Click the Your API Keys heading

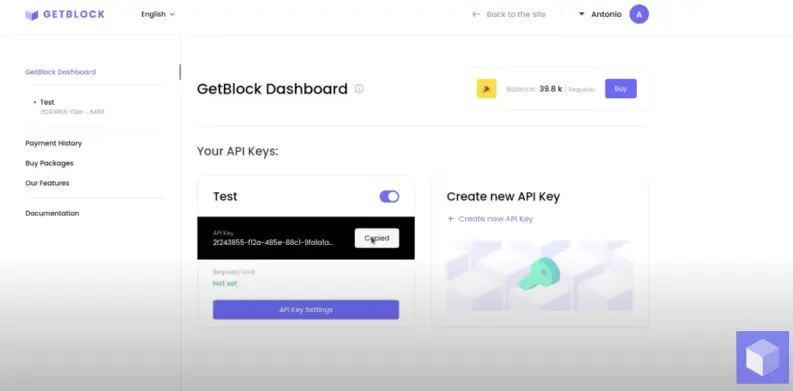(238, 151)
